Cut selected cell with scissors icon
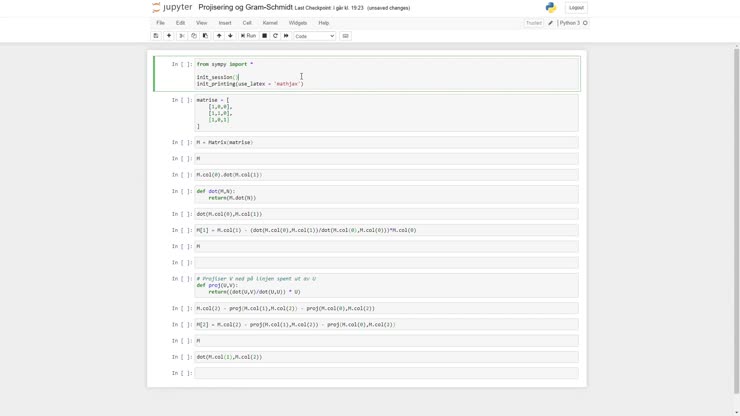 pyautogui.click(x=182, y=36)
